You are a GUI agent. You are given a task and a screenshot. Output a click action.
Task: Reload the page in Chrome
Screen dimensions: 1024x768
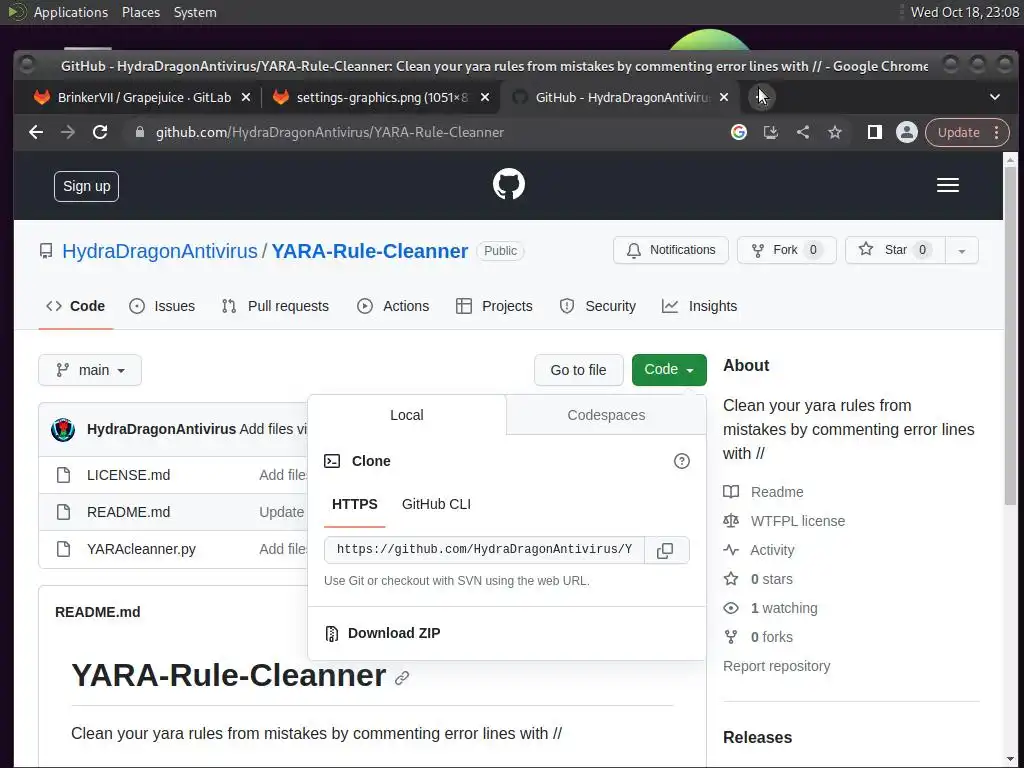point(100,132)
